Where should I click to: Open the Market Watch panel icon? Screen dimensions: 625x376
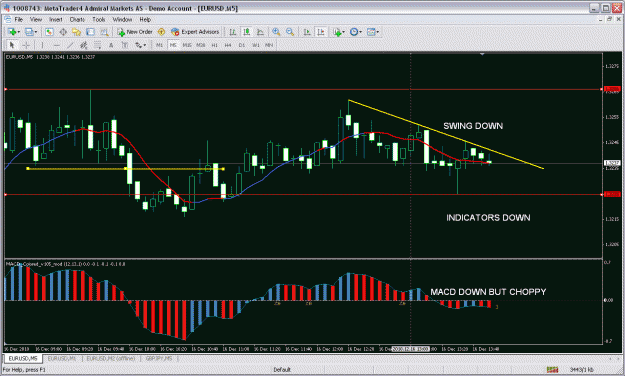pyautogui.click(x=49, y=32)
